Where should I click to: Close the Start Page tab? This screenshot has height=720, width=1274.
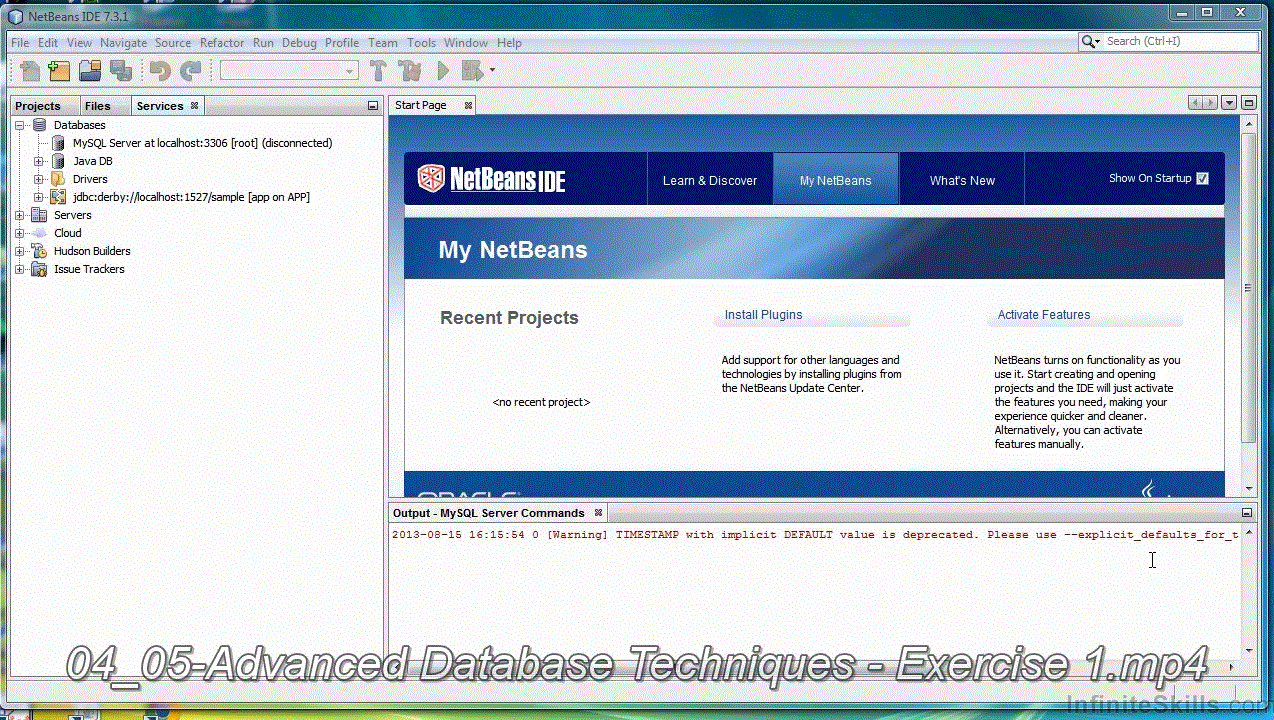(x=468, y=105)
